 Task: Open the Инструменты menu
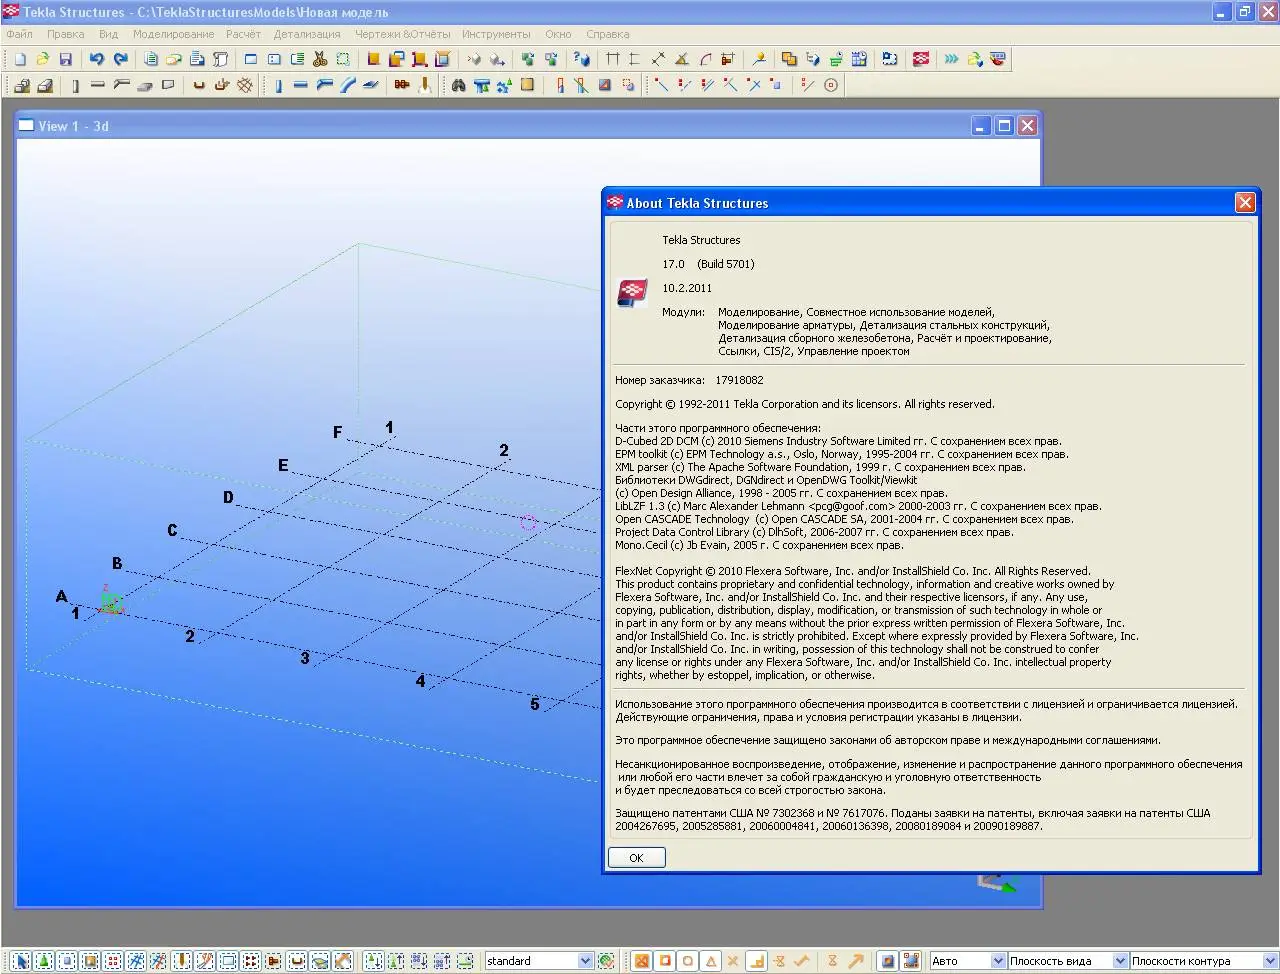tap(497, 34)
